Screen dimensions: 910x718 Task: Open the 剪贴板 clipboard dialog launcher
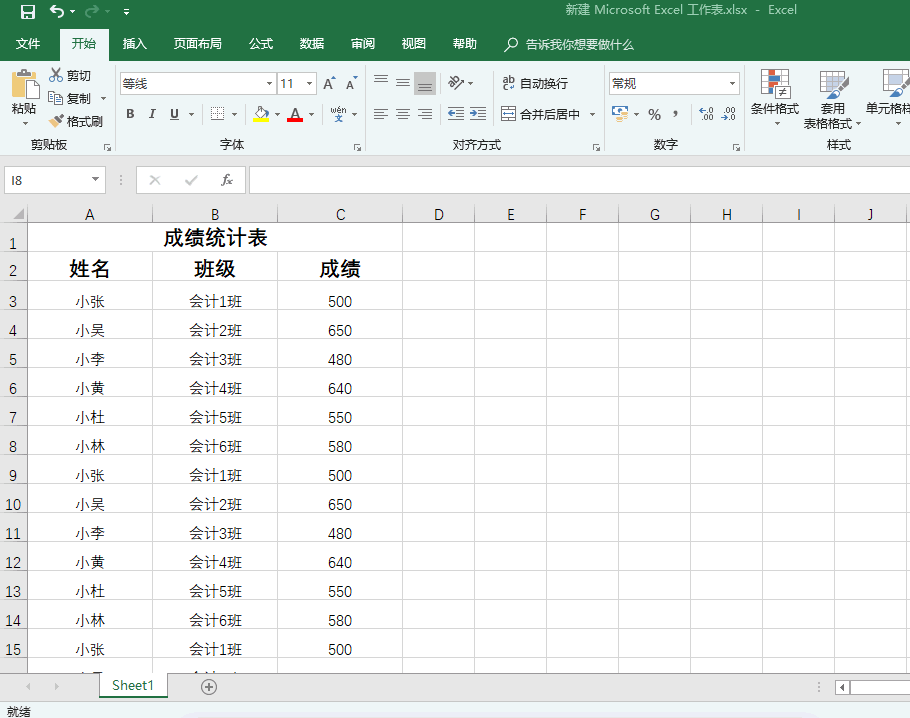coord(107,147)
